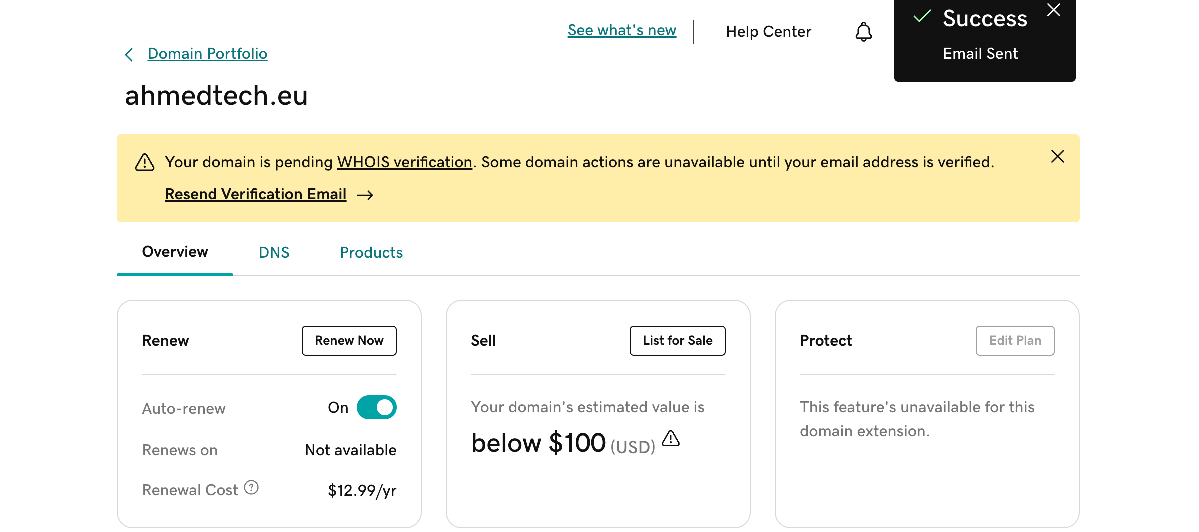Follow the WHOIS verification link
The width and height of the screenshot is (1199, 532).
[404, 162]
